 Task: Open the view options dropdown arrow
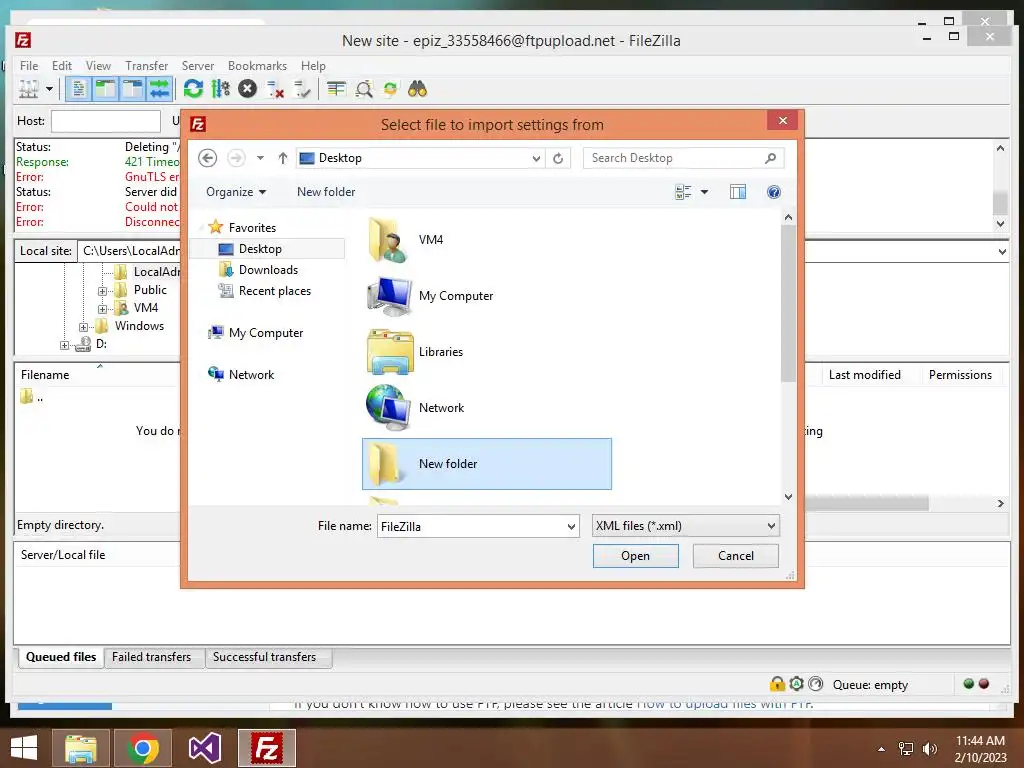(704, 192)
